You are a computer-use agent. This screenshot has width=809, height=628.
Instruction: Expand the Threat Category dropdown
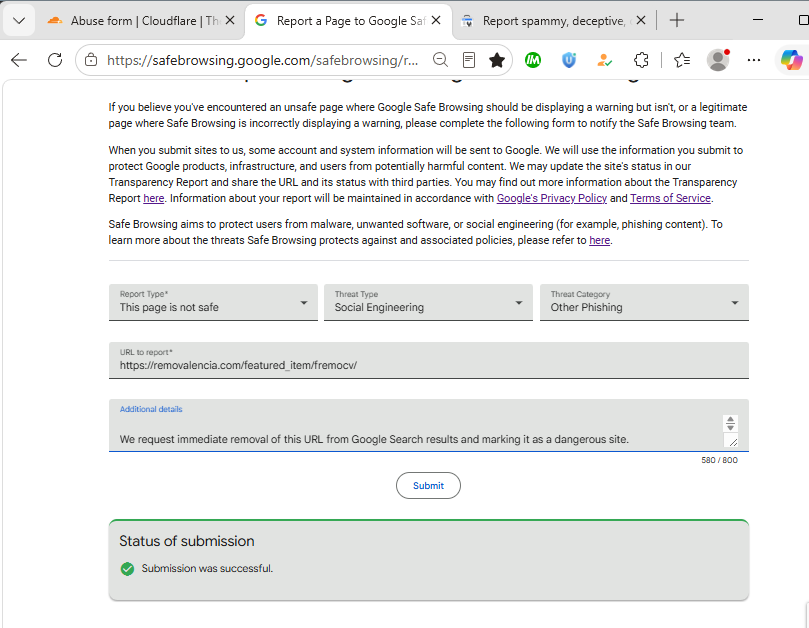click(644, 302)
